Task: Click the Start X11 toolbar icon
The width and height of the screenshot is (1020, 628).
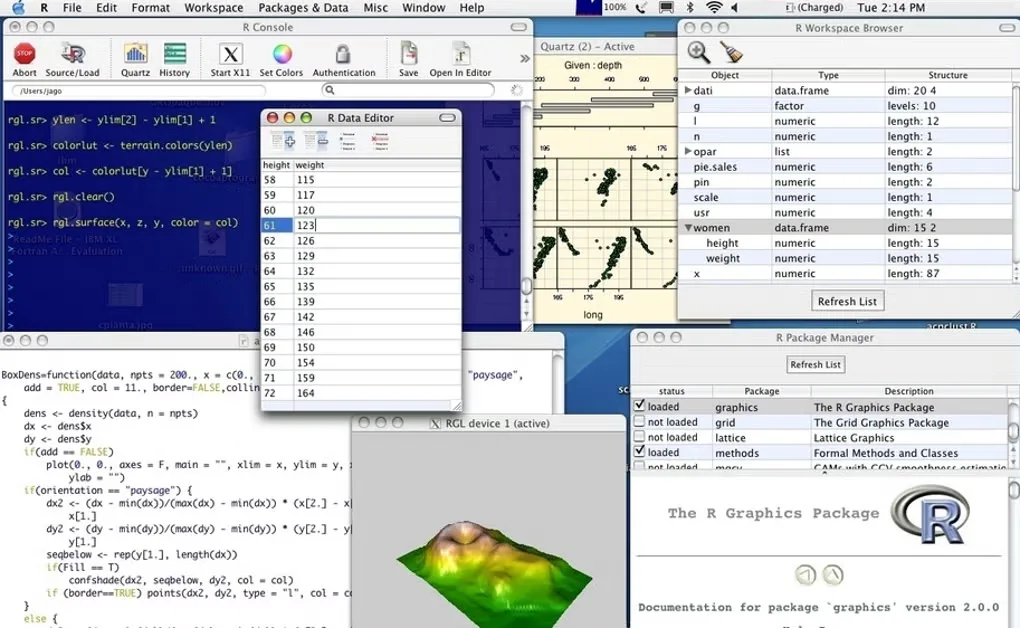Action: coord(230,53)
